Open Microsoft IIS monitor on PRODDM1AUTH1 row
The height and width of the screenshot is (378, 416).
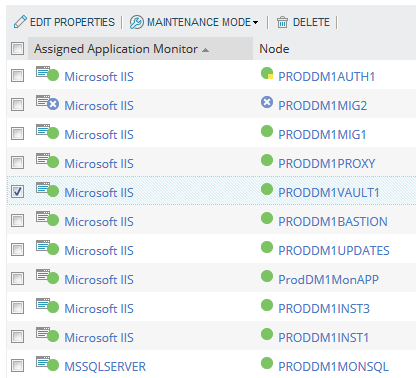click(99, 77)
